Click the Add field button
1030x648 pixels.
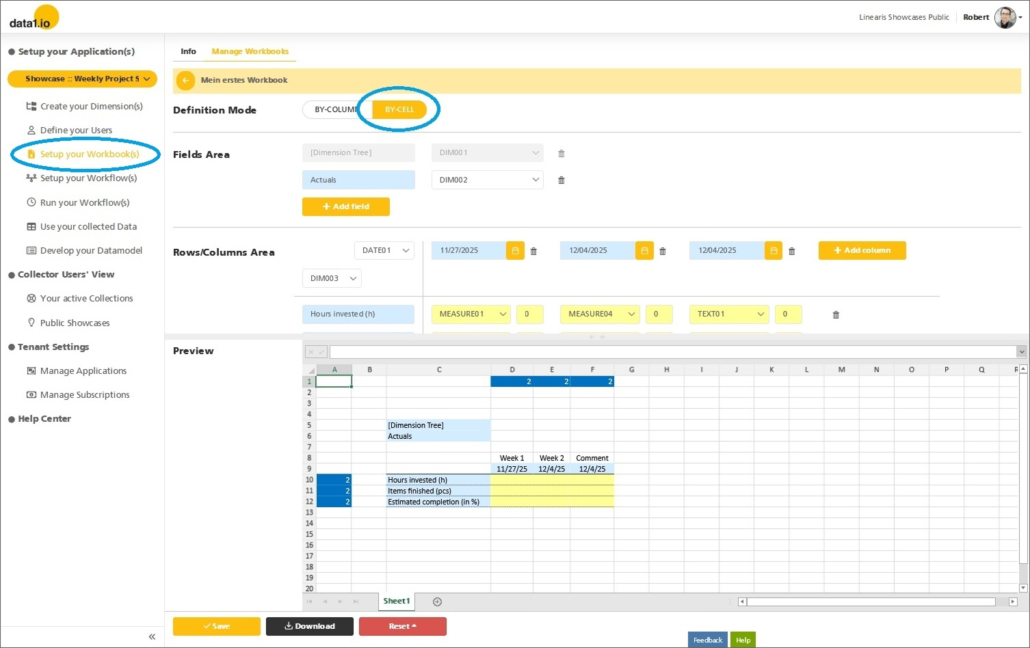point(345,206)
